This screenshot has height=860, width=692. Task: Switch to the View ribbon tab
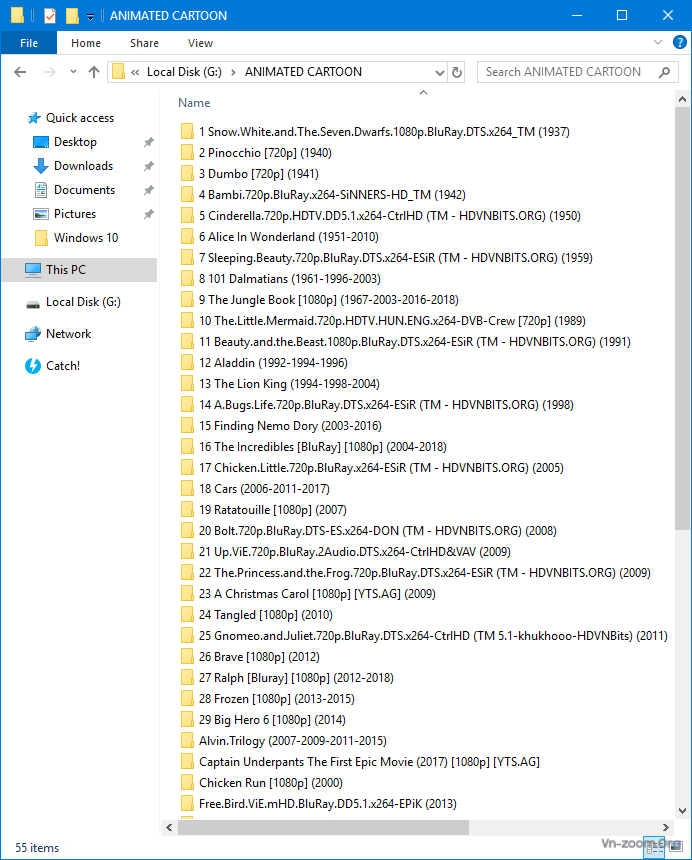click(x=200, y=43)
